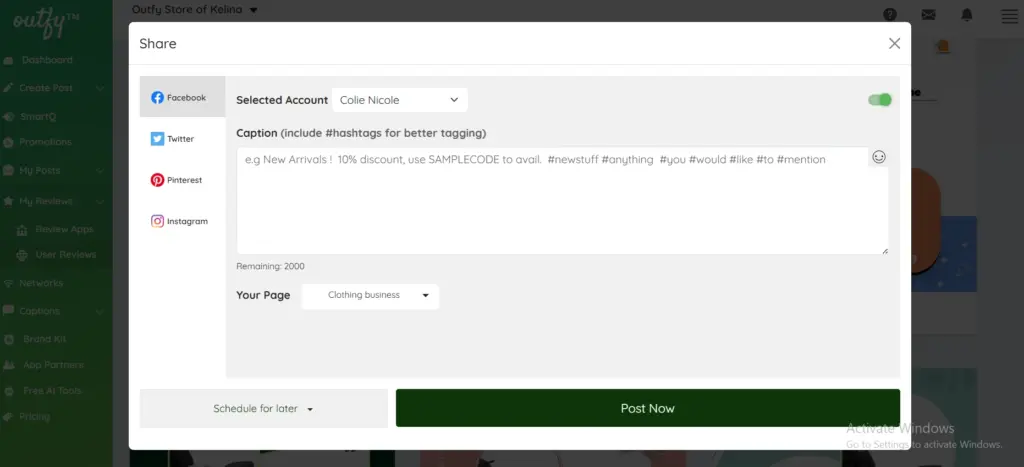
Task: Close the Share dialog
Action: click(894, 43)
